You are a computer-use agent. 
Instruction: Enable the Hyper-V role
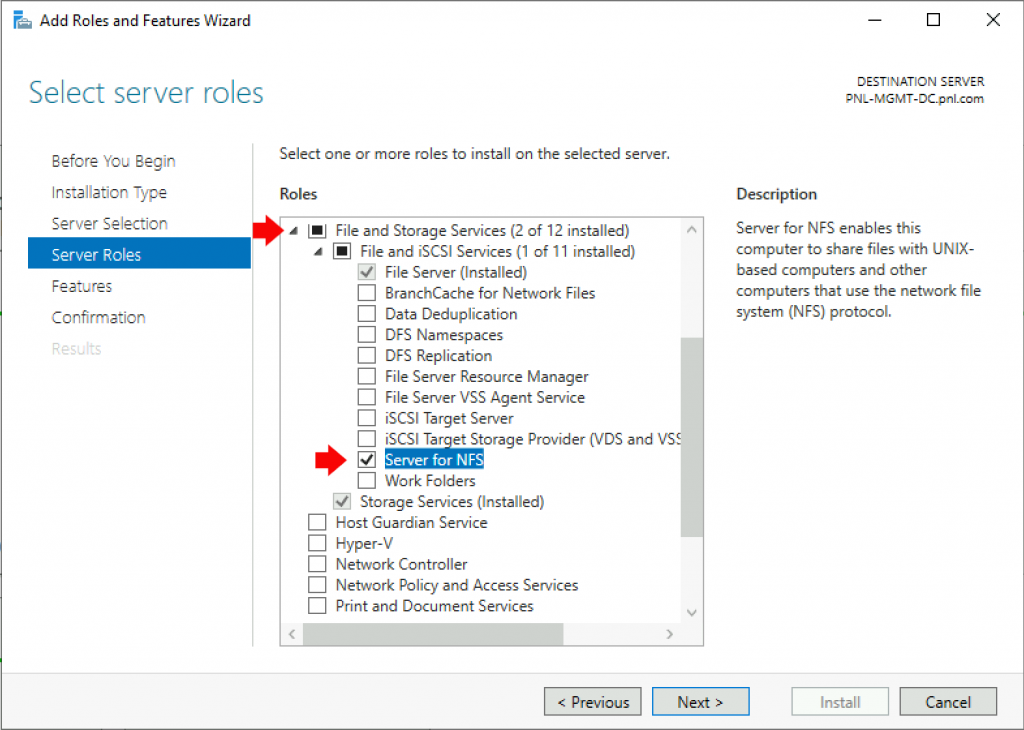click(317, 542)
